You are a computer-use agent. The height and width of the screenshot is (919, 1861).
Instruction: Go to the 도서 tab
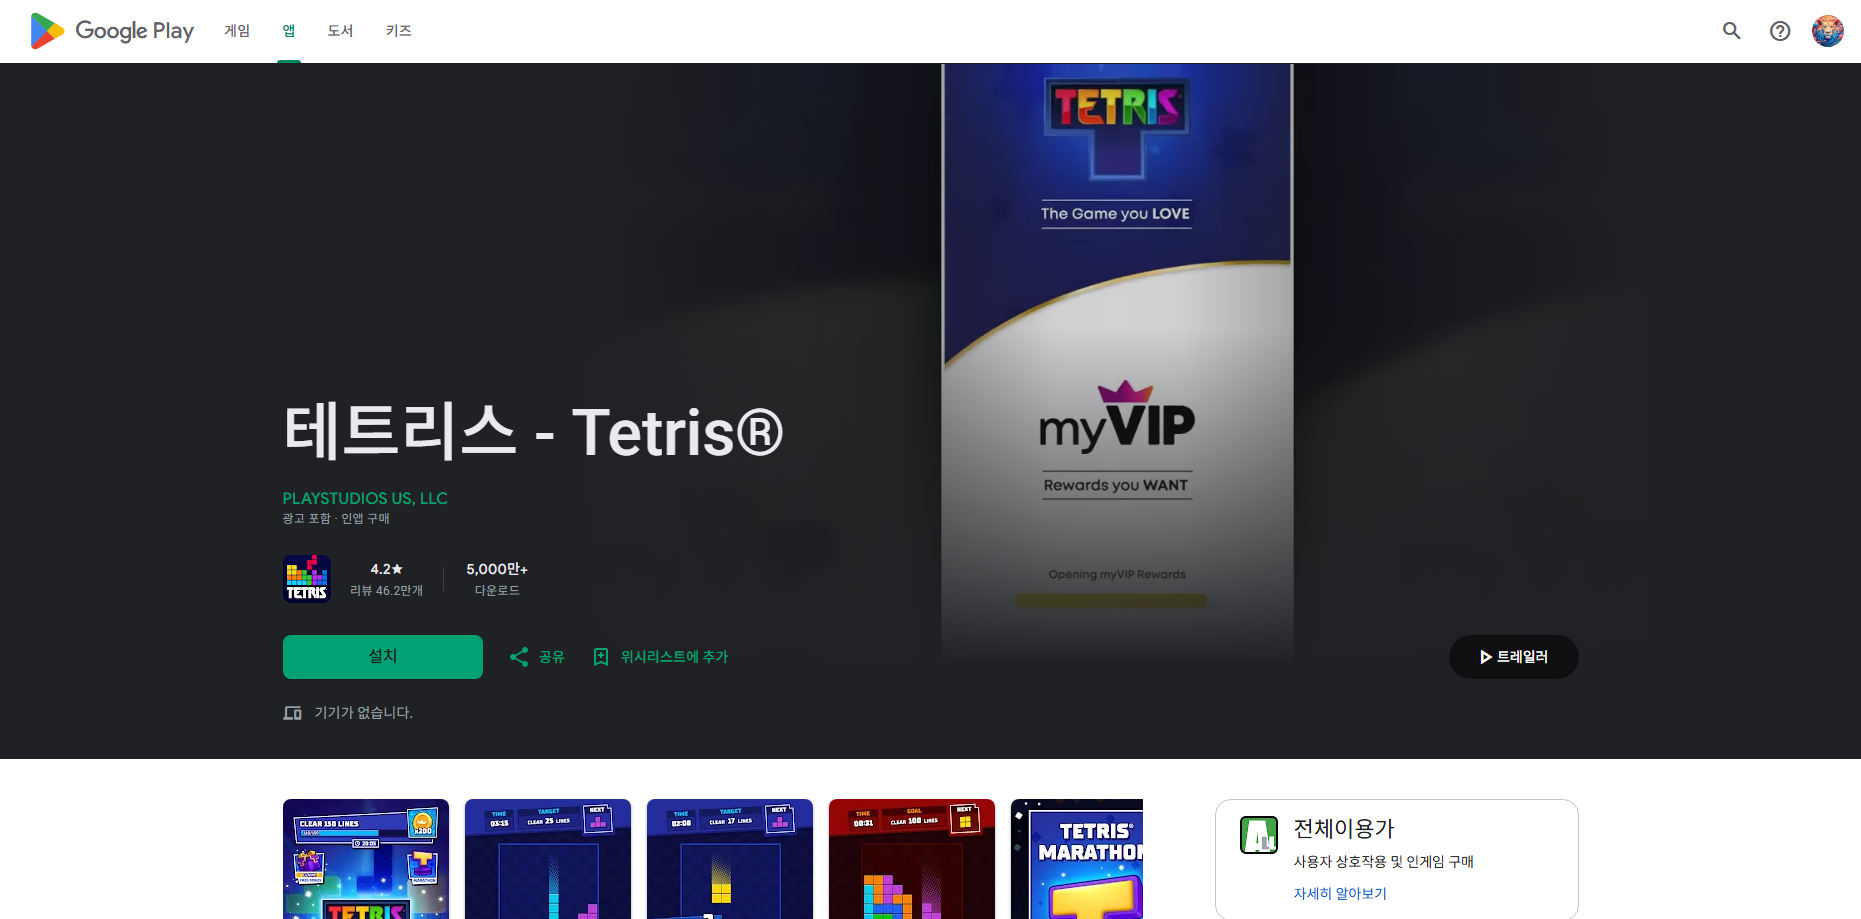[341, 31]
